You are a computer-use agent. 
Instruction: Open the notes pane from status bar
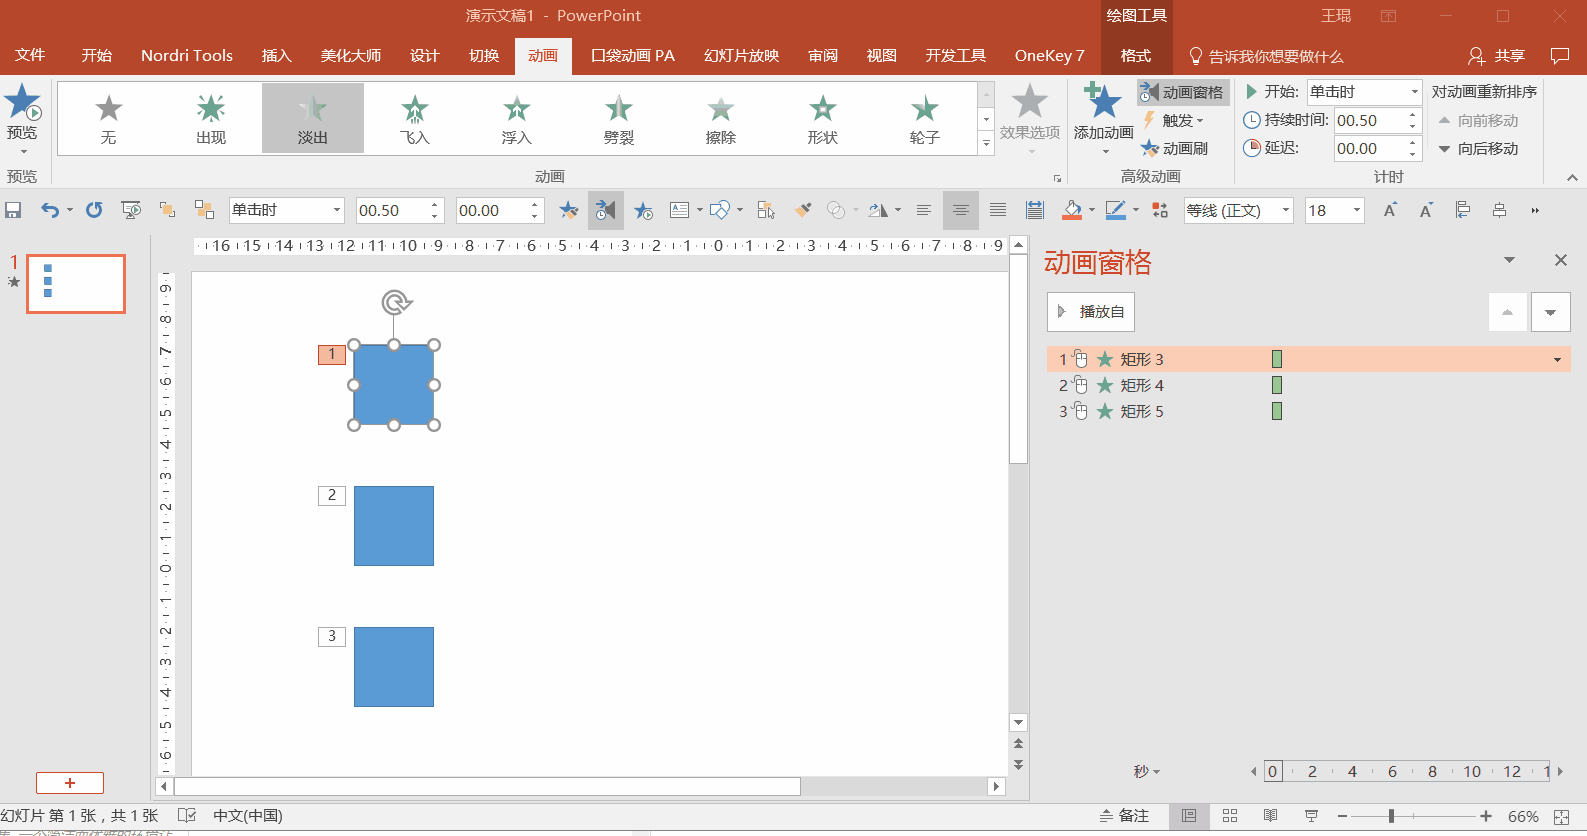click(x=1125, y=816)
